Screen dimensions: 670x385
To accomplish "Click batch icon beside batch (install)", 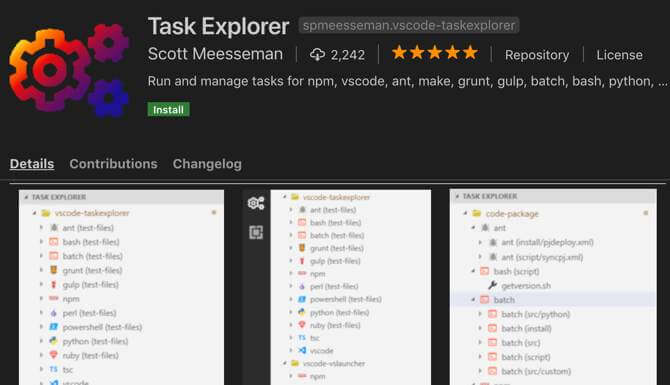I will 493,328.
